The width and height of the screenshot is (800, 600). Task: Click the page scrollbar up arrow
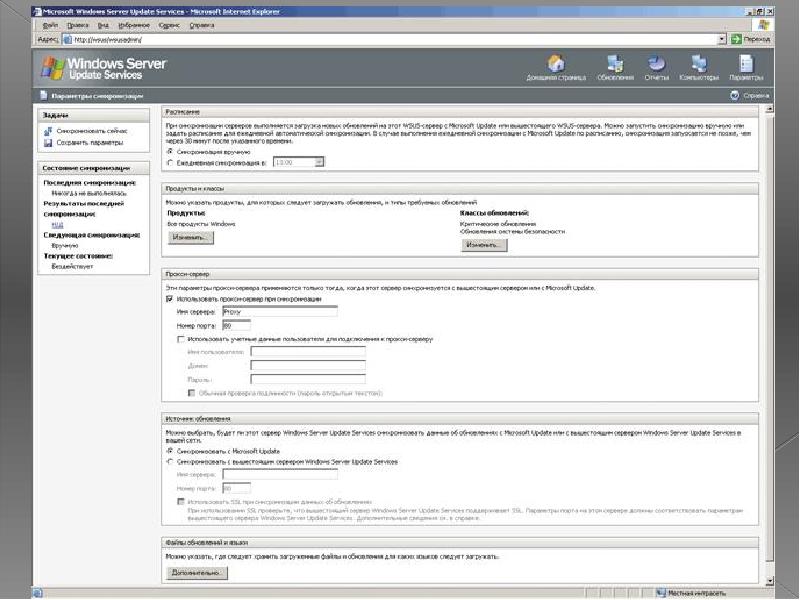(x=769, y=109)
